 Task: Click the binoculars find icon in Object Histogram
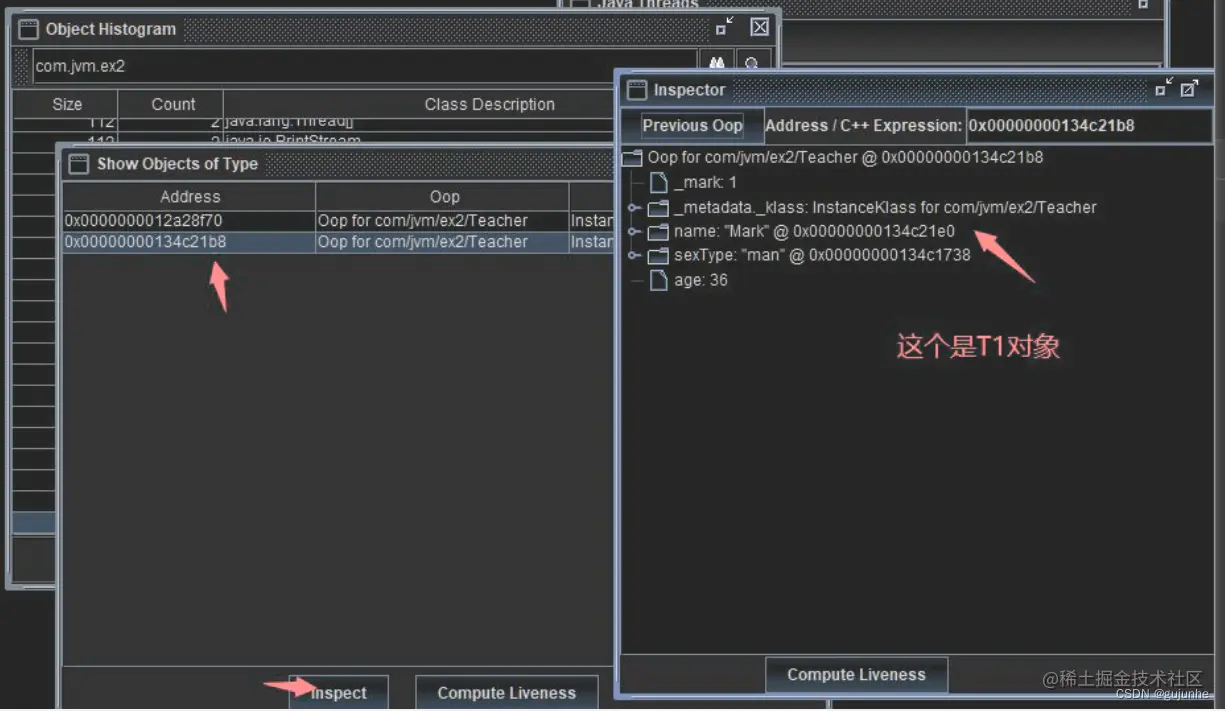coord(716,65)
